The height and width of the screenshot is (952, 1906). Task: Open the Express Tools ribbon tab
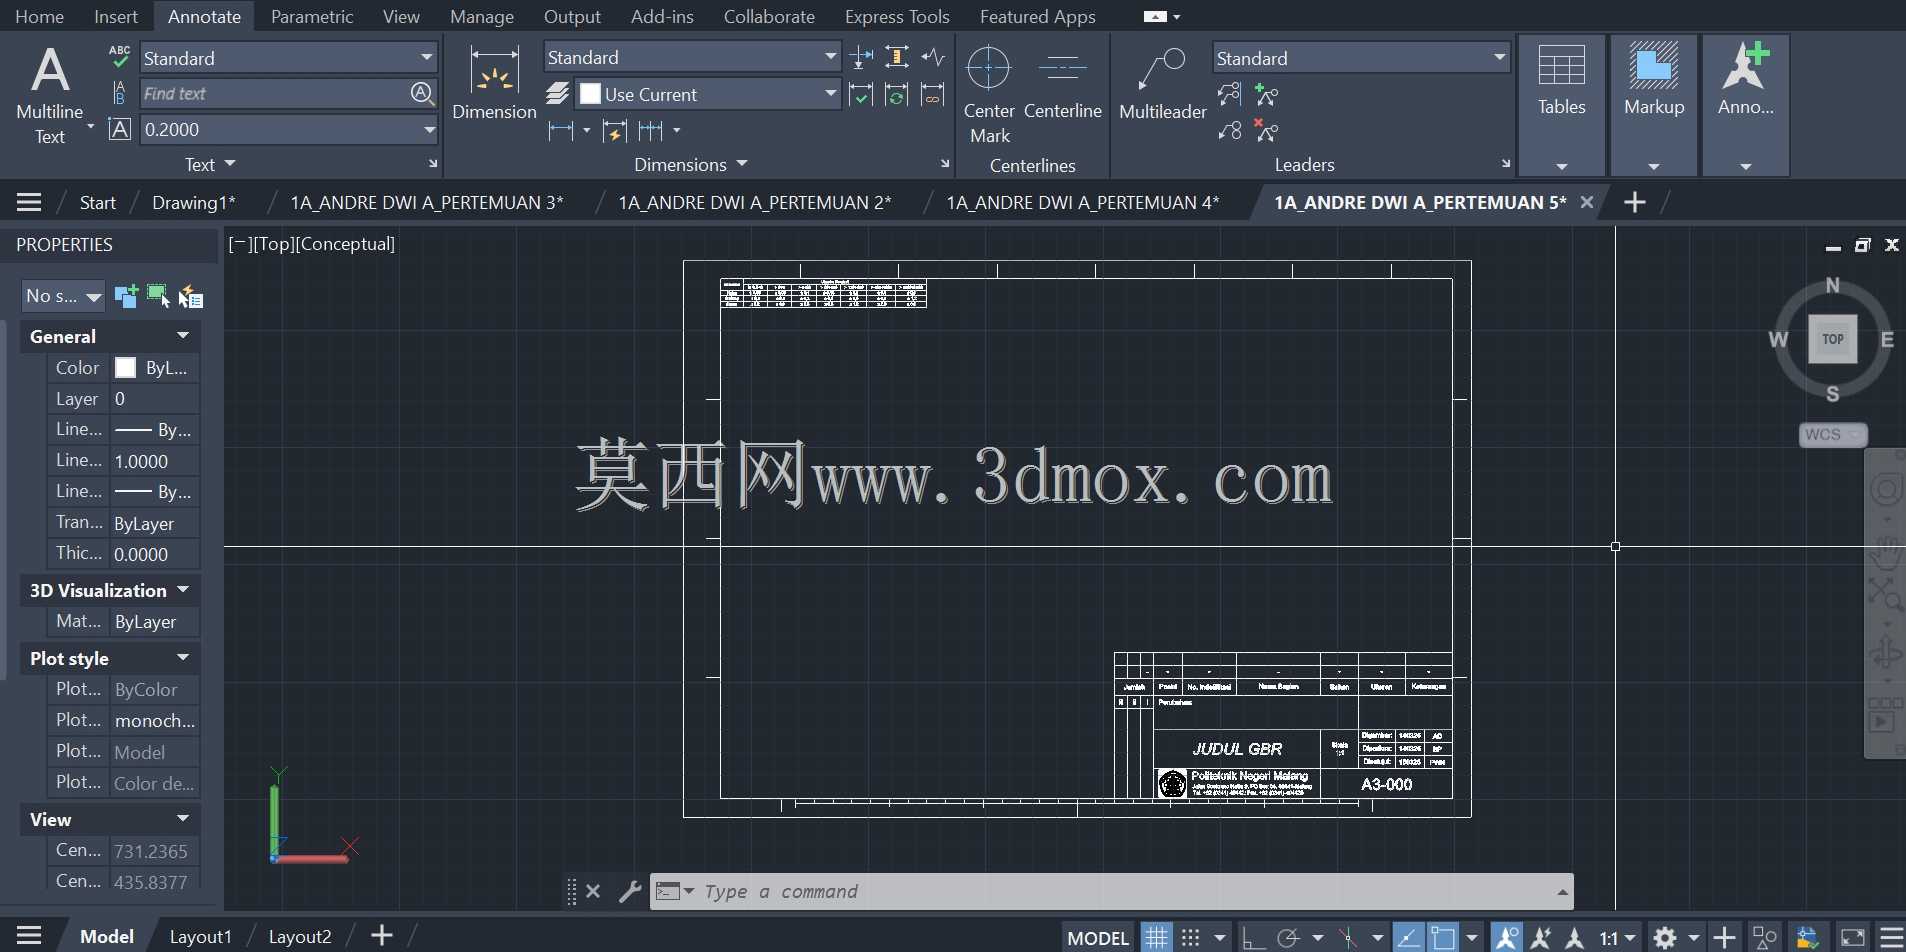(896, 16)
